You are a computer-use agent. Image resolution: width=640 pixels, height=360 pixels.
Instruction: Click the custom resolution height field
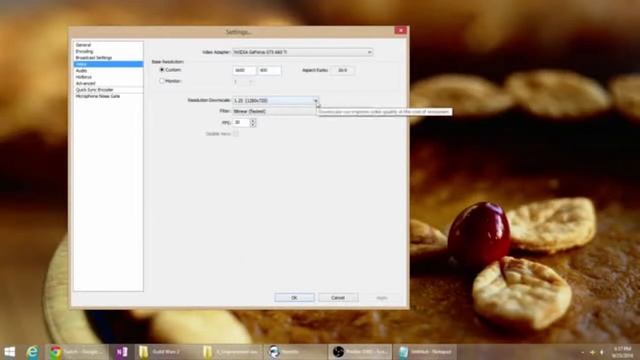[x=269, y=70]
